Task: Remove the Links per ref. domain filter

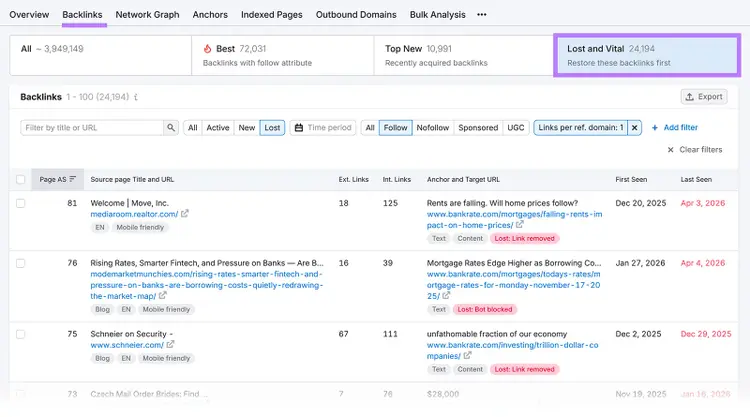Action: point(634,128)
